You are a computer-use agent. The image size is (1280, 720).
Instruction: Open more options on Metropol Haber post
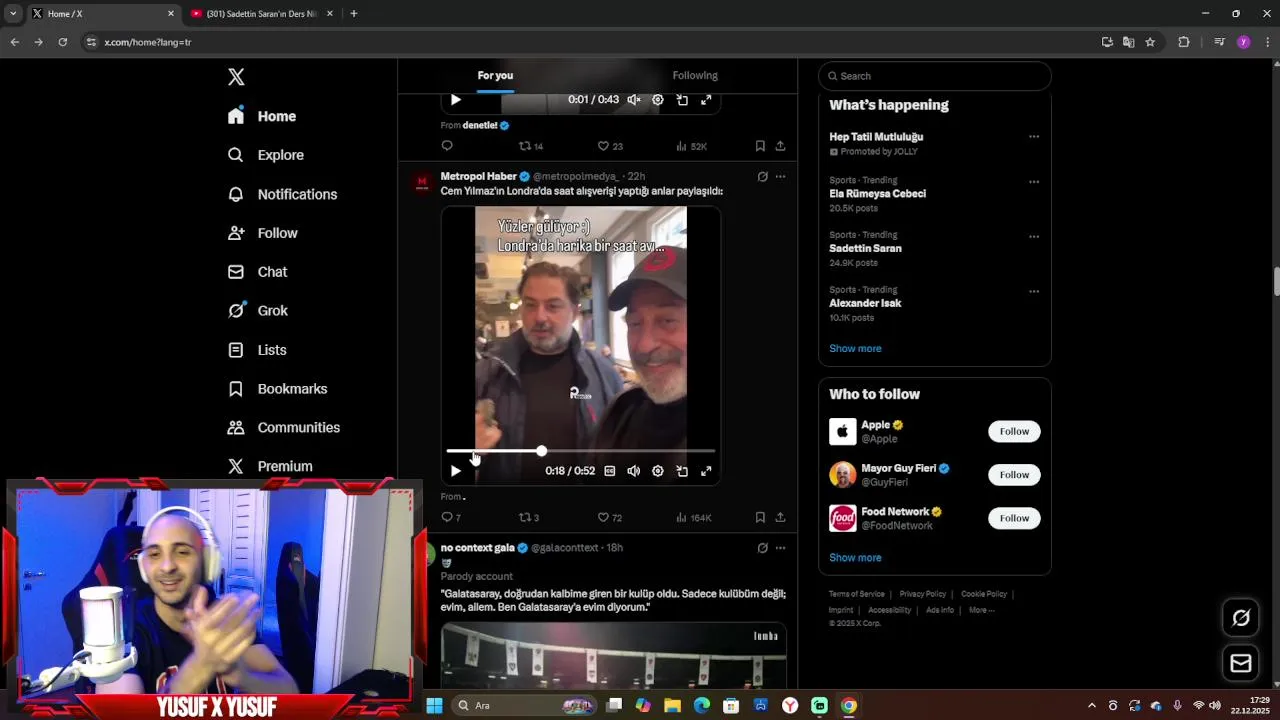pyautogui.click(x=780, y=177)
